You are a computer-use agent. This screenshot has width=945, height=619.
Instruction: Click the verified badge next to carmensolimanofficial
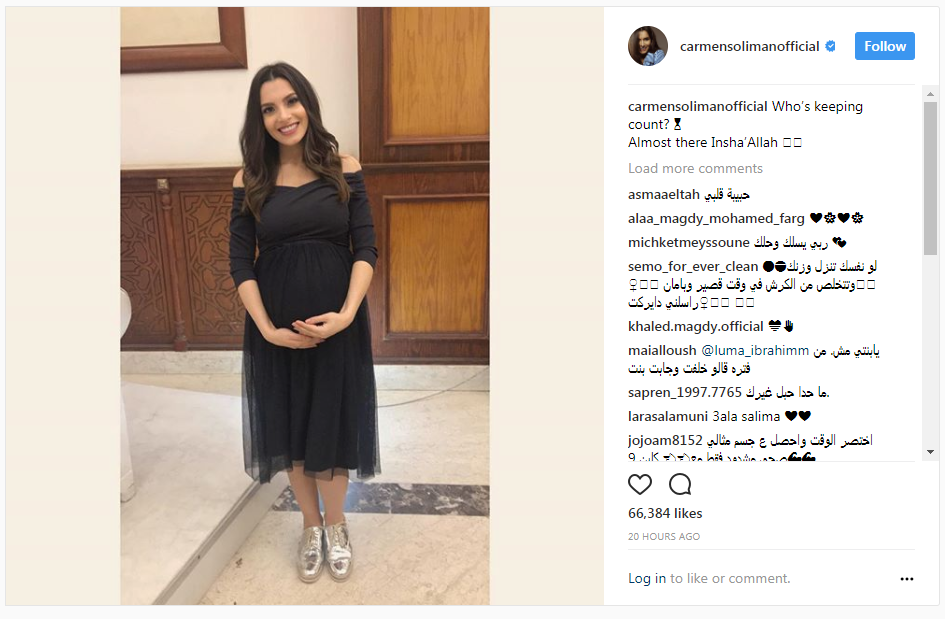pos(830,46)
